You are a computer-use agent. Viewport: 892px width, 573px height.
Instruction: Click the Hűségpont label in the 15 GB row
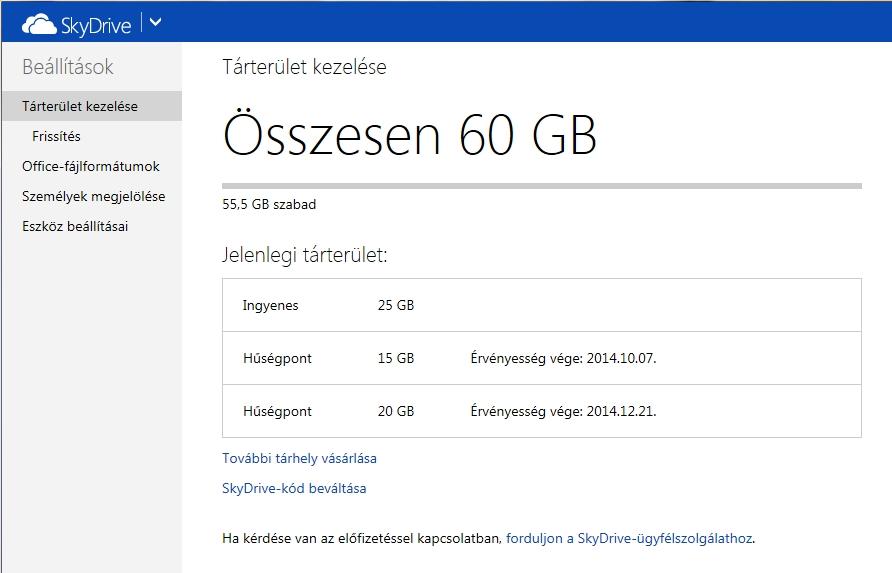click(277, 358)
